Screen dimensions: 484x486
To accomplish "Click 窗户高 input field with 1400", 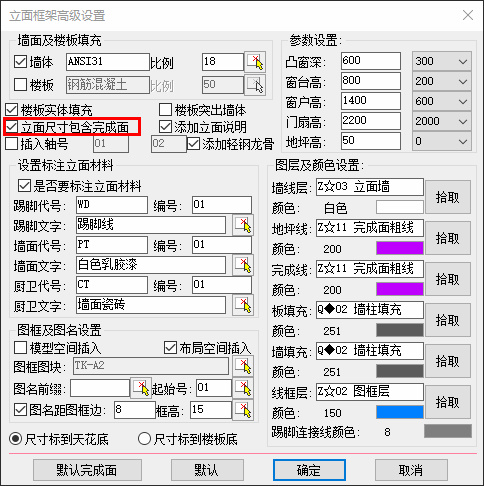I will pyautogui.click(x=371, y=101).
